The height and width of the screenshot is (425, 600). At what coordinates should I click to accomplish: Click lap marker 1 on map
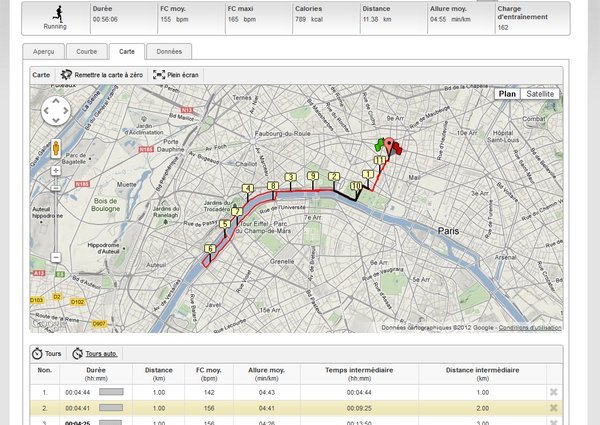pyautogui.click(x=368, y=174)
